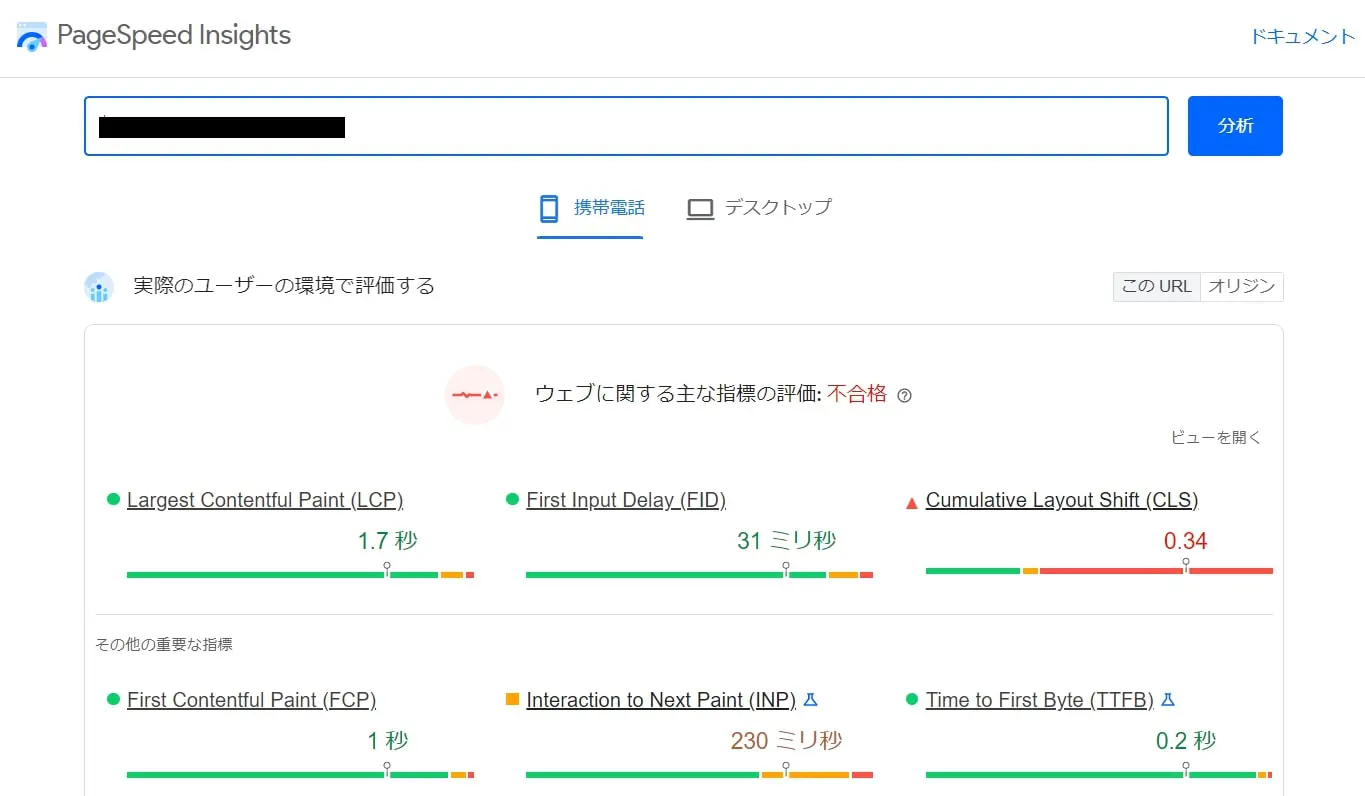
Task: Click the LCP value 1.7 秒
Action: click(x=388, y=541)
